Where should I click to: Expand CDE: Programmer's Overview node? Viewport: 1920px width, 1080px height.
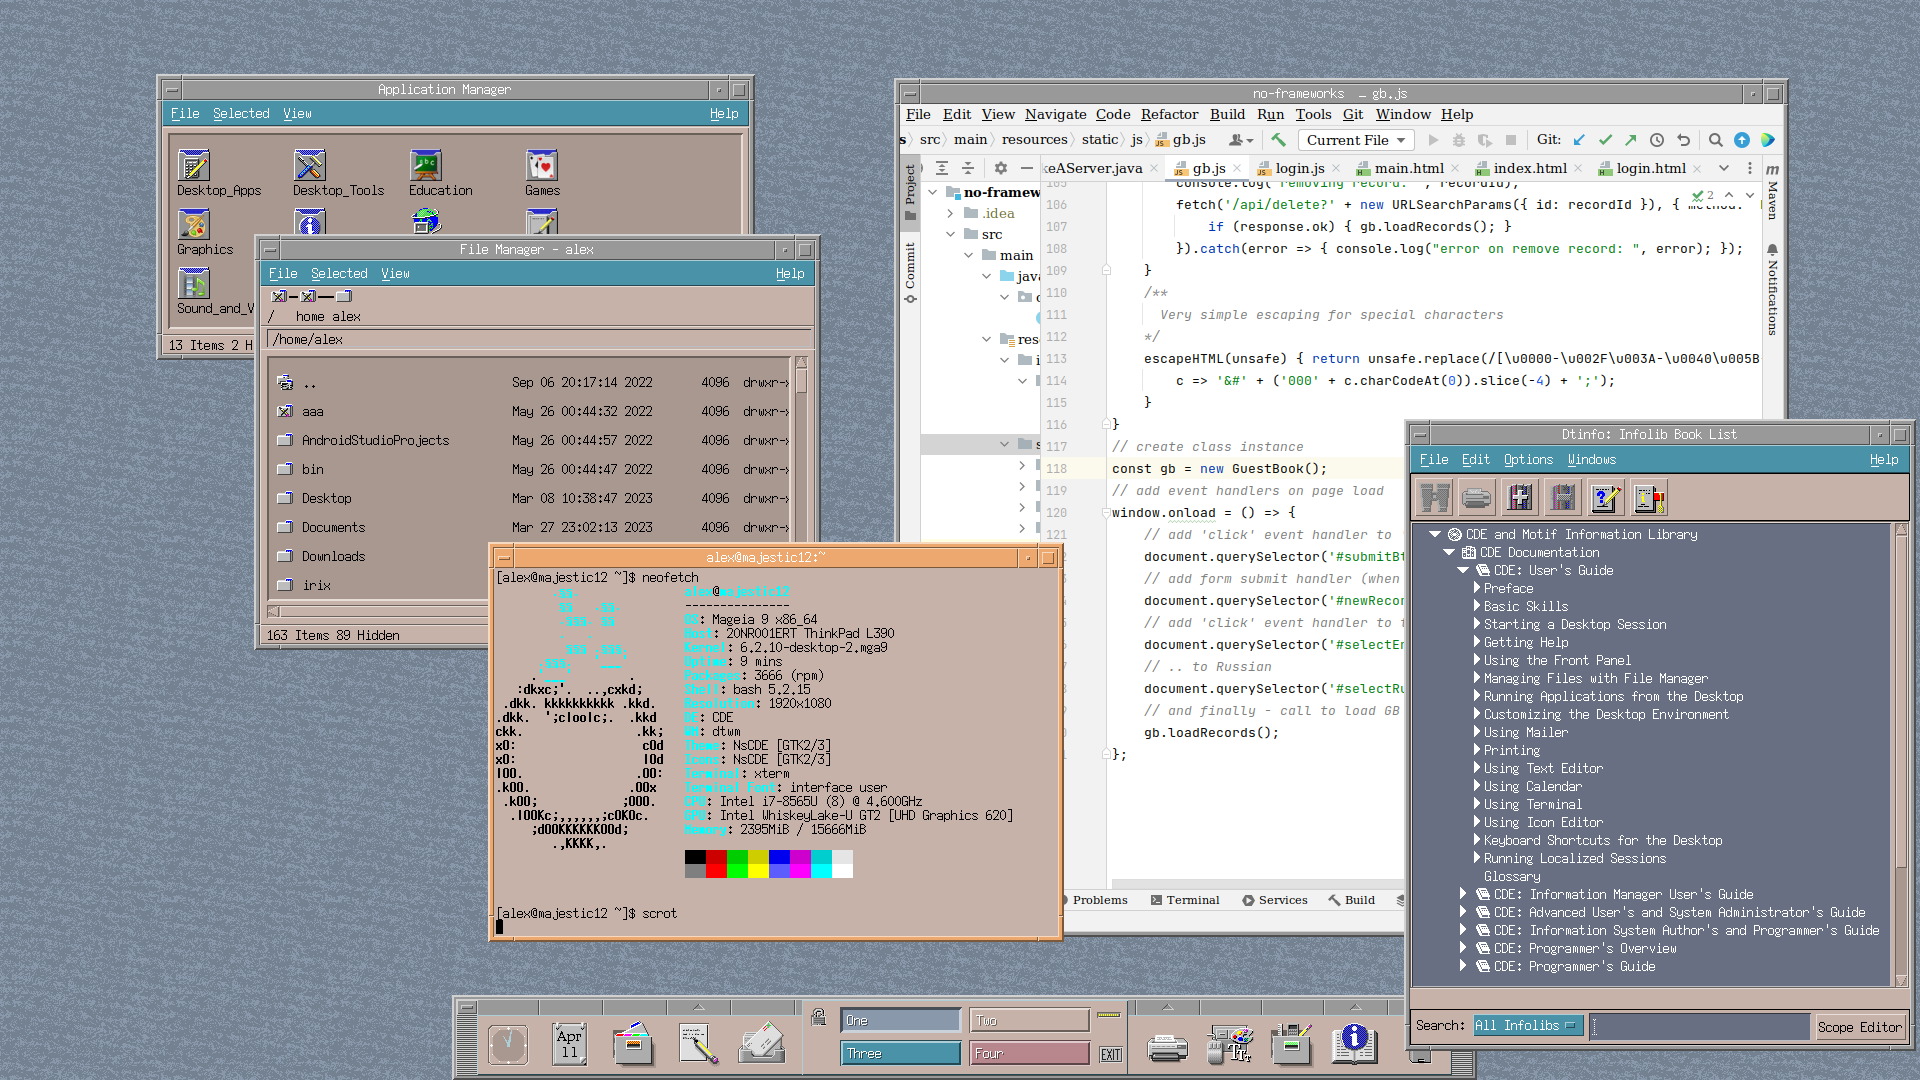(x=1463, y=948)
